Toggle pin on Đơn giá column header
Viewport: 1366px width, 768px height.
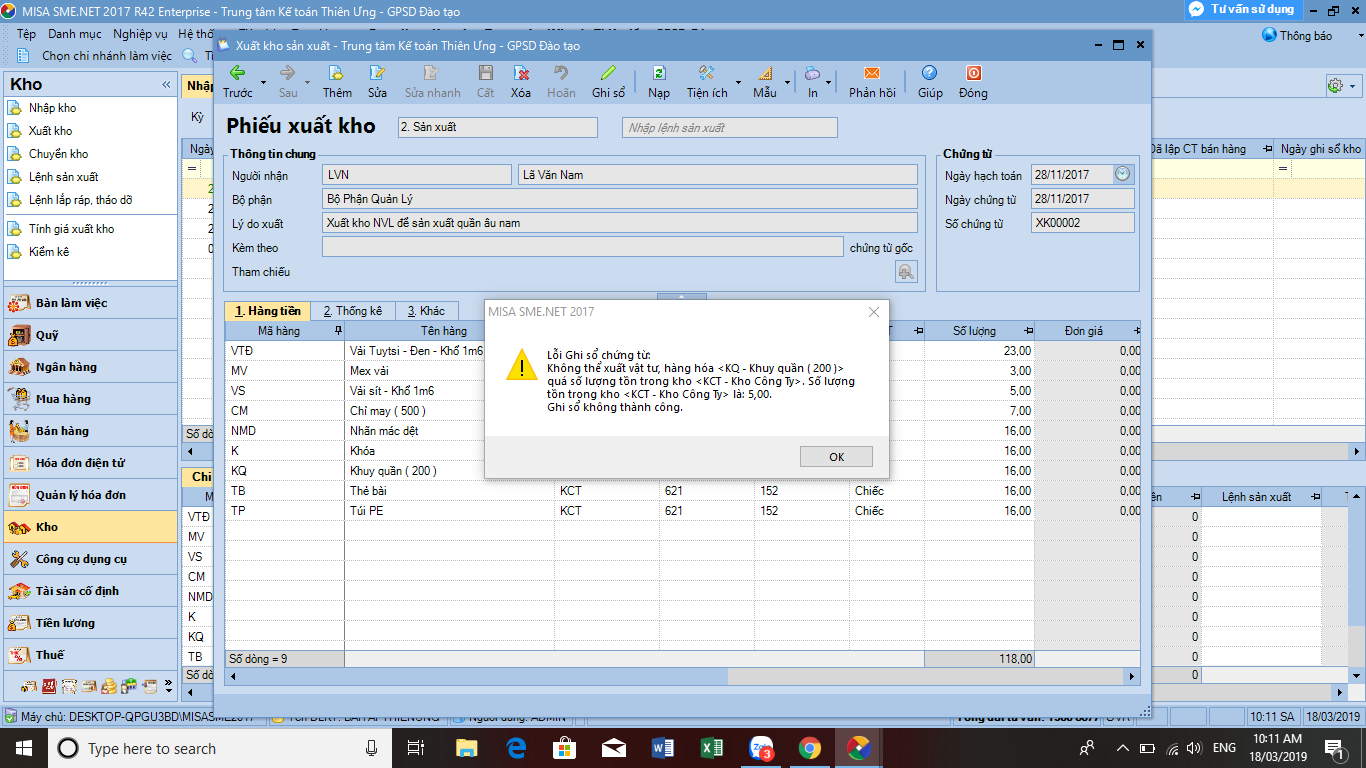click(x=1133, y=331)
